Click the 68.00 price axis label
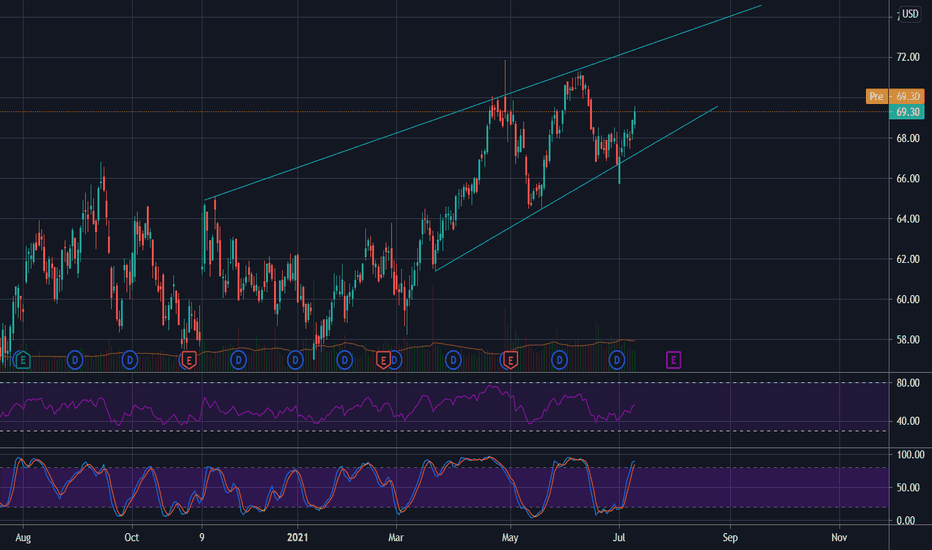932x550 pixels. [x=908, y=138]
